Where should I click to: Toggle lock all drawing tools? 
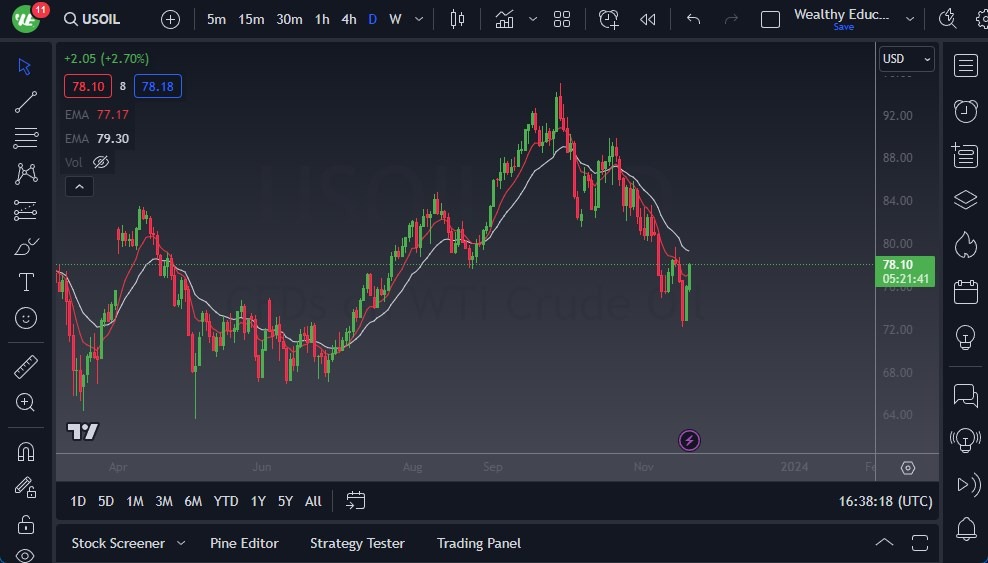click(x=26, y=523)
